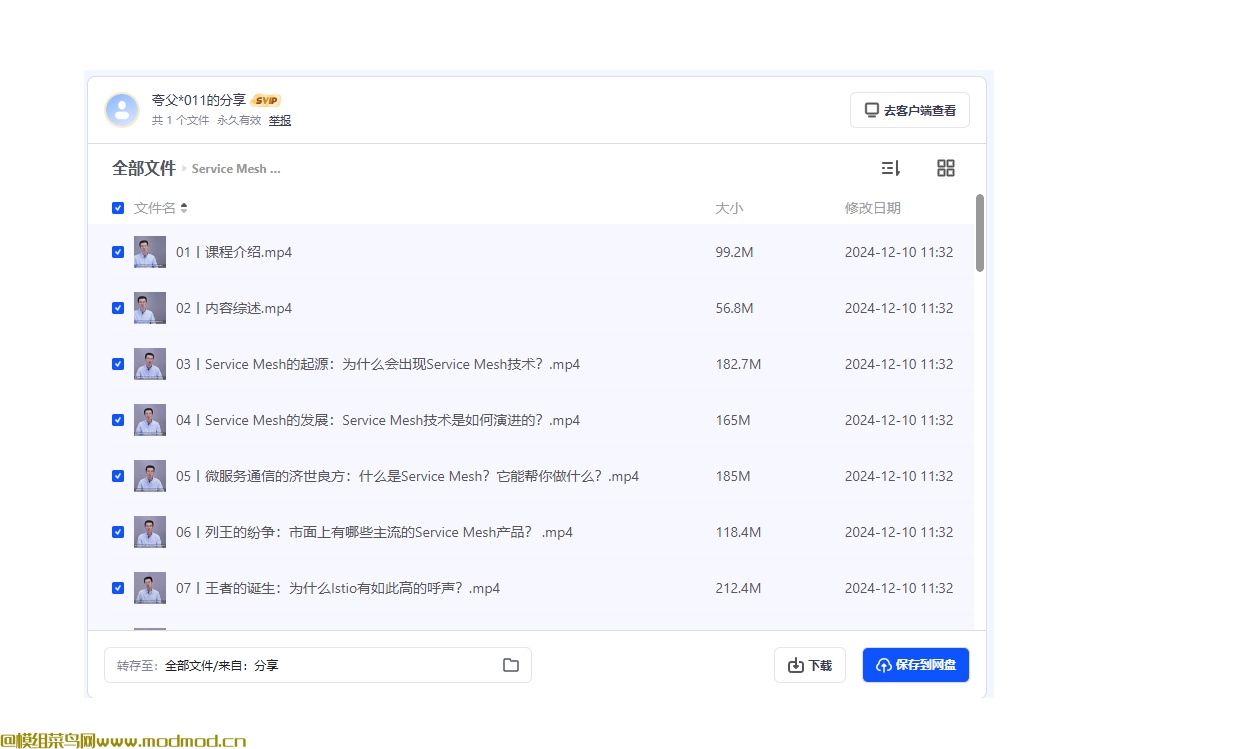This screenshot has height=749, width=1246.
Task: Open folder picker icon in save path
Action: [511, 665]
